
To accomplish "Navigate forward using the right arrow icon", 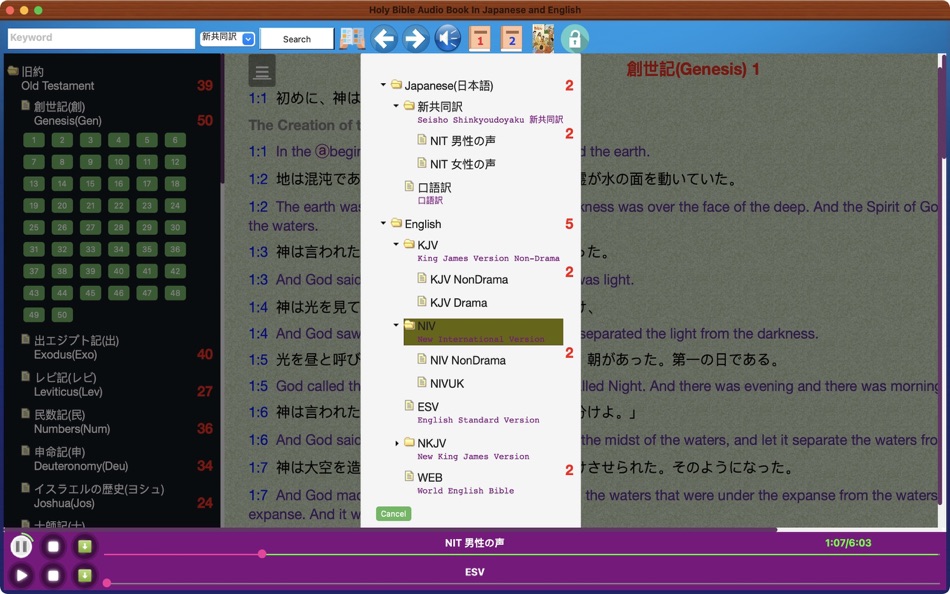I will (413, 38).
